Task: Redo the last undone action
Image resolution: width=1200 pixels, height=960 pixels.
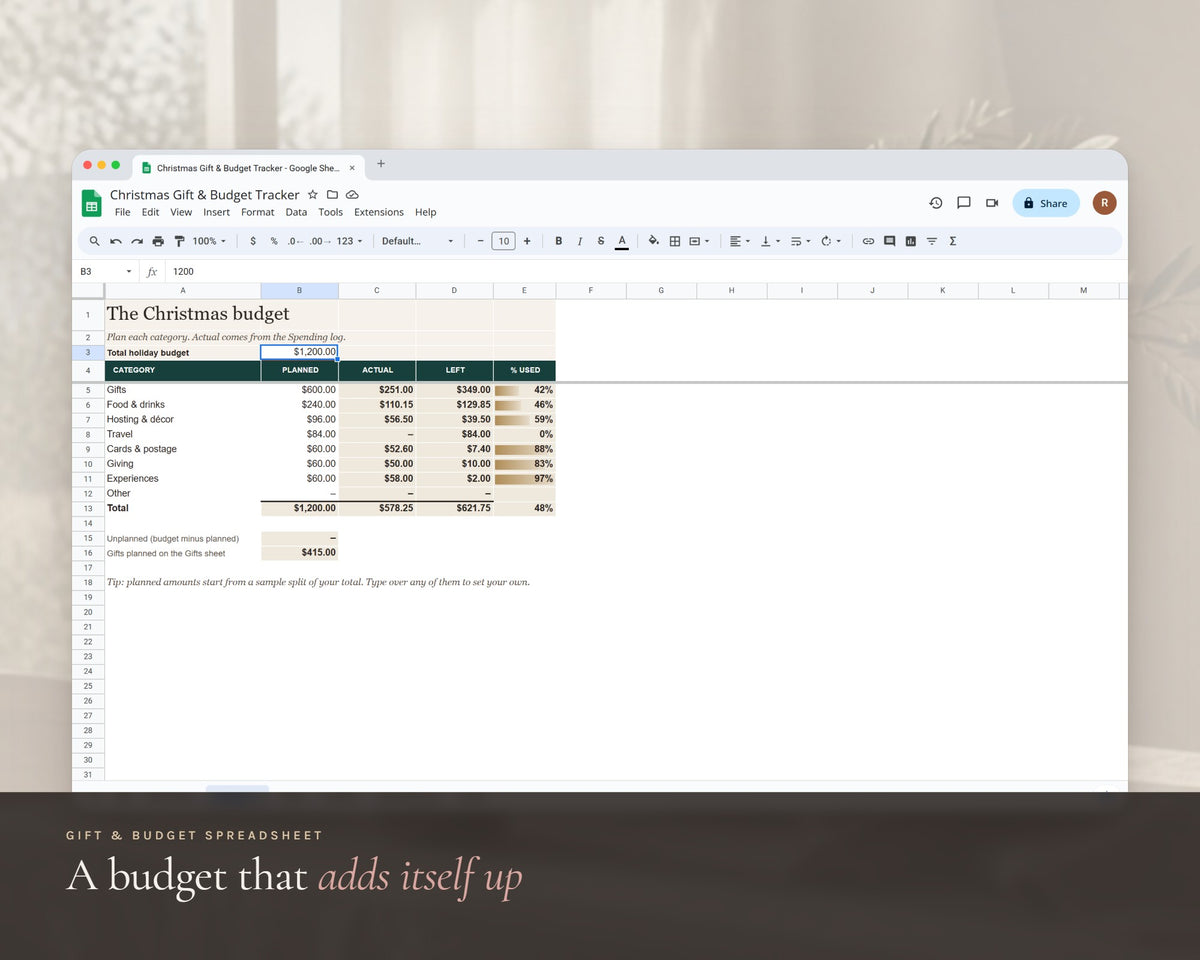Action: pyautogui.click(x=137, y=241)
